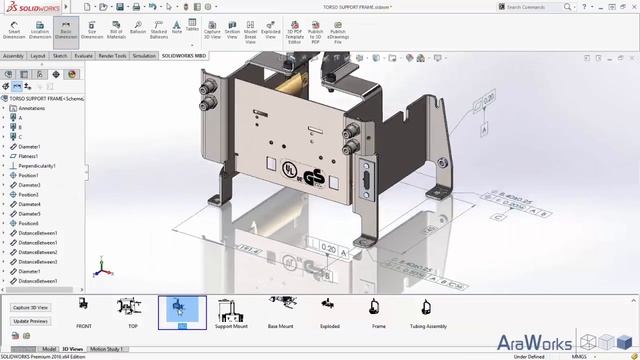Open the FeatureManager design tree tab
Image resolution: width=640 pixels, height=360 pixels.
click(x=8, y=74)
